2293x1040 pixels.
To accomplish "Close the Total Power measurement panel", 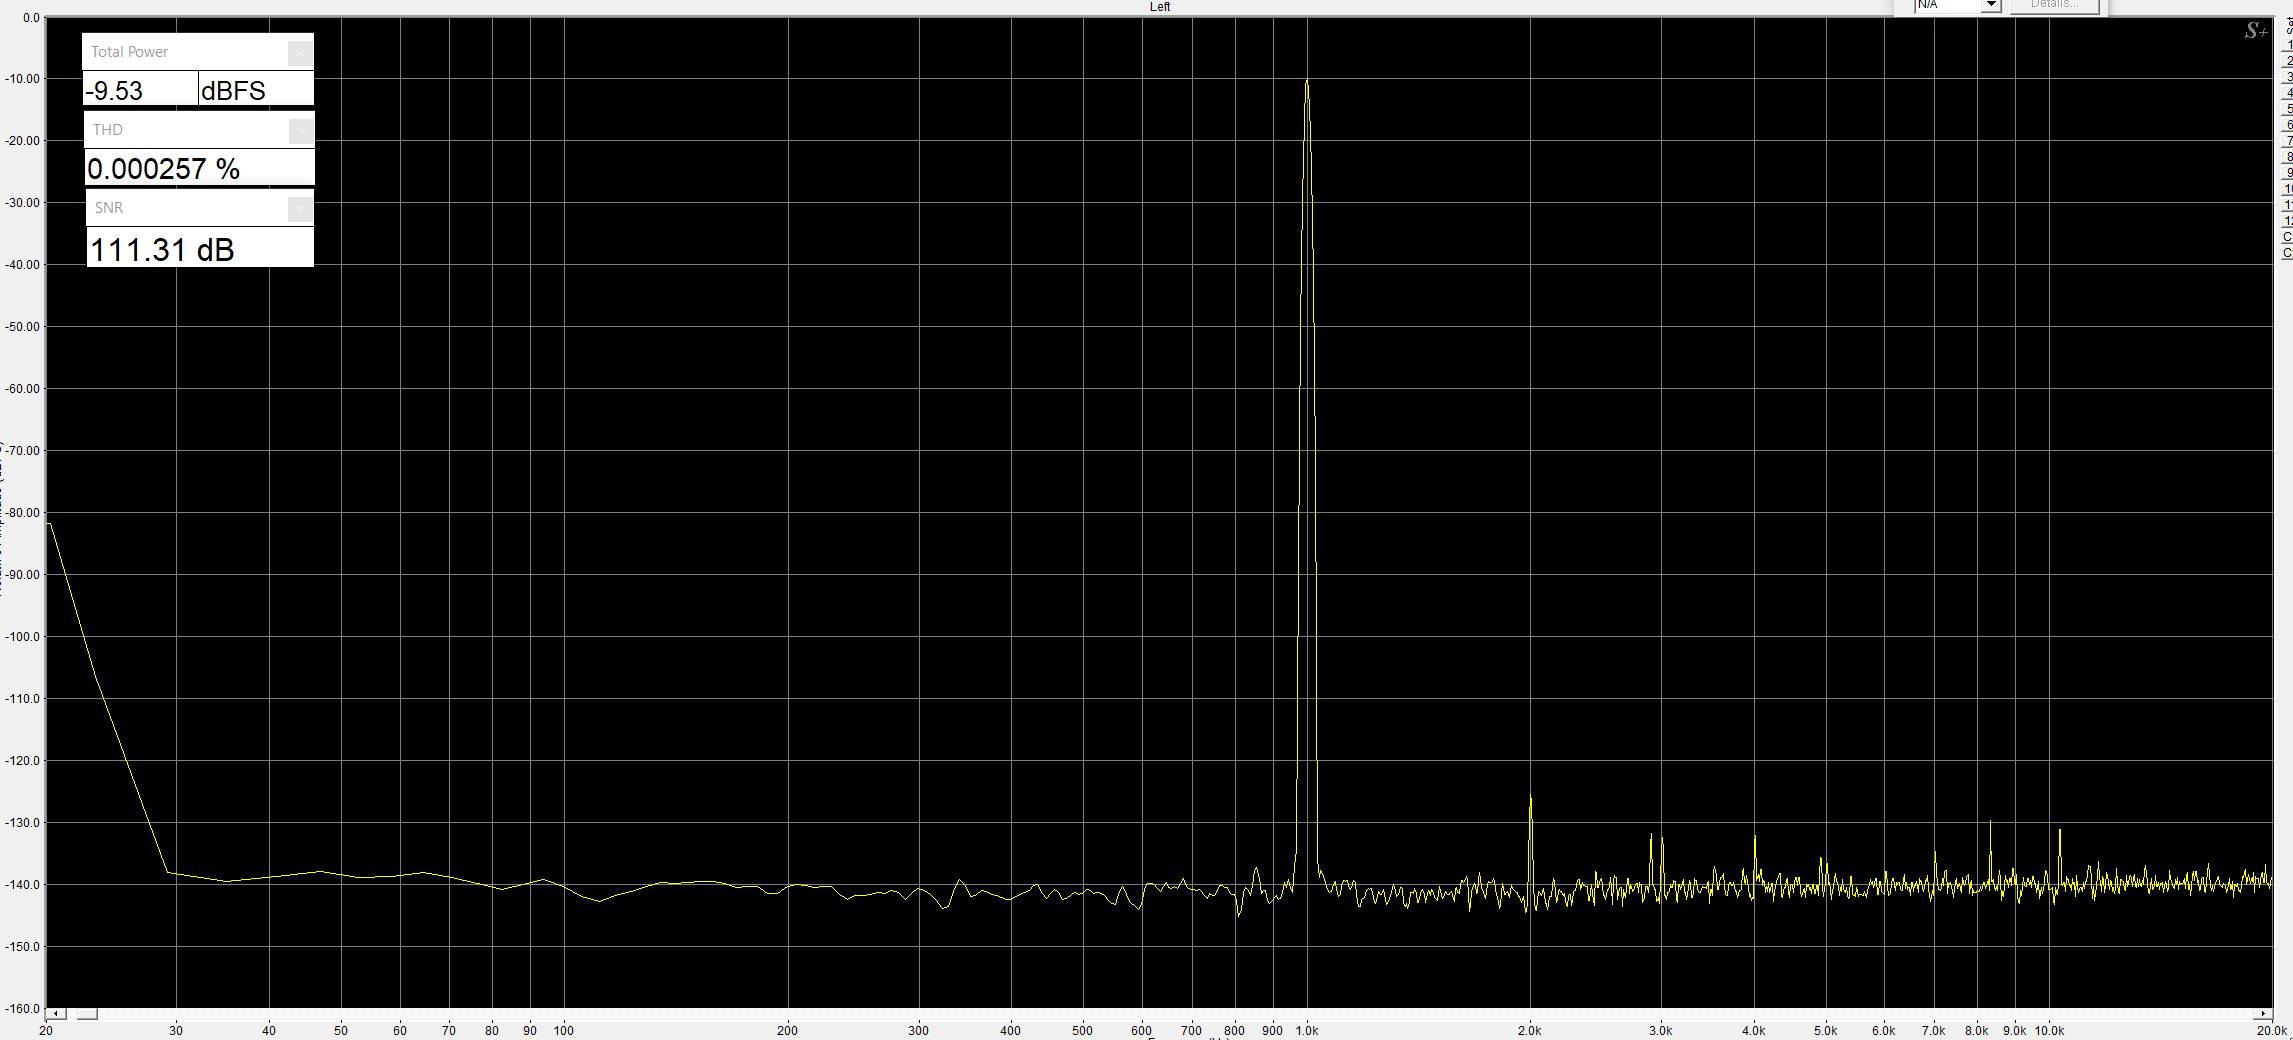I will coord(300,53).
